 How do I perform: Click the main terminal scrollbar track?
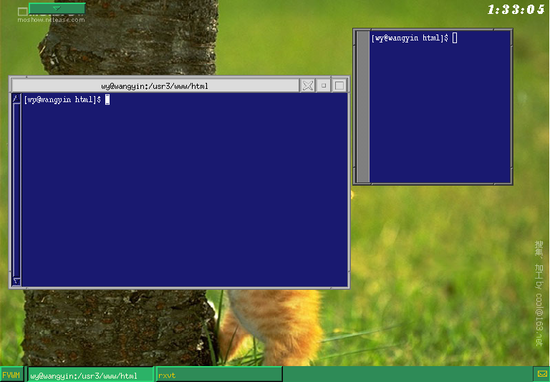click(16, 190)
